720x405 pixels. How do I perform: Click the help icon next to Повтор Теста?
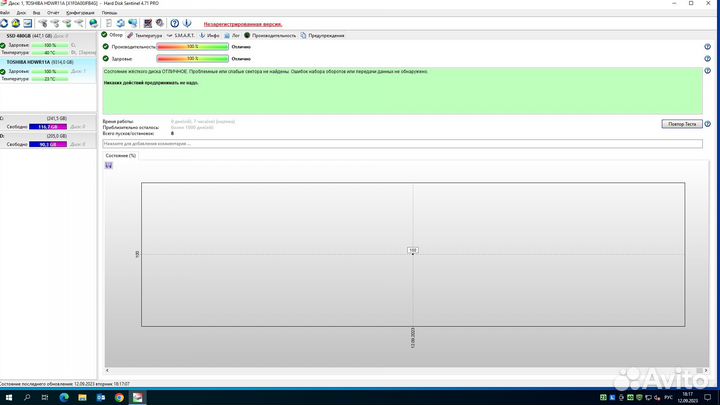point(707,123)
